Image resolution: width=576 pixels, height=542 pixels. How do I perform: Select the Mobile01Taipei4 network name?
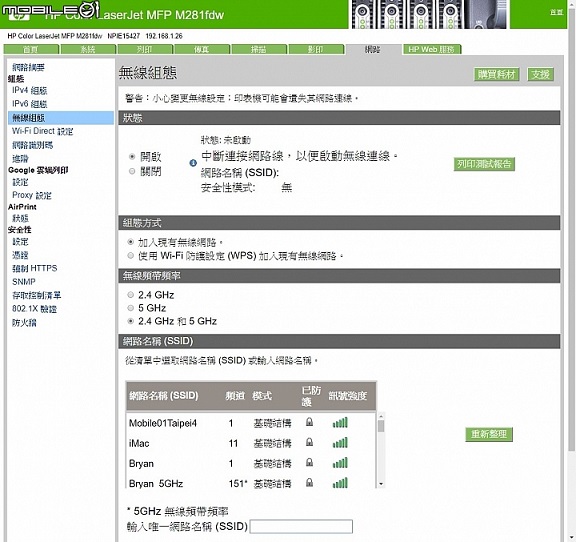click(163, 423)
